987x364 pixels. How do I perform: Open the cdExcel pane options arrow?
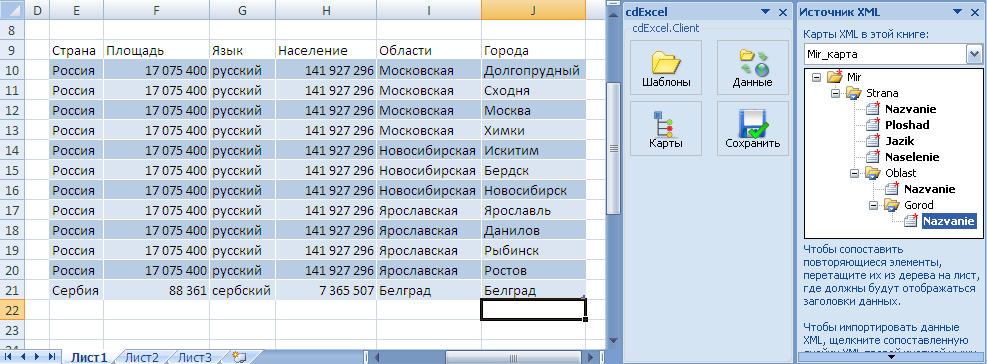point(765,12)
